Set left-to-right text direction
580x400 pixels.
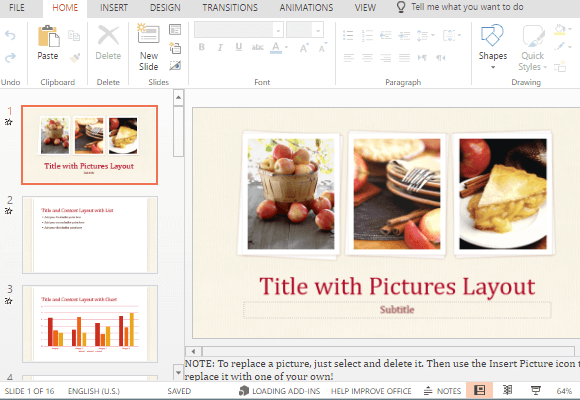422,58
